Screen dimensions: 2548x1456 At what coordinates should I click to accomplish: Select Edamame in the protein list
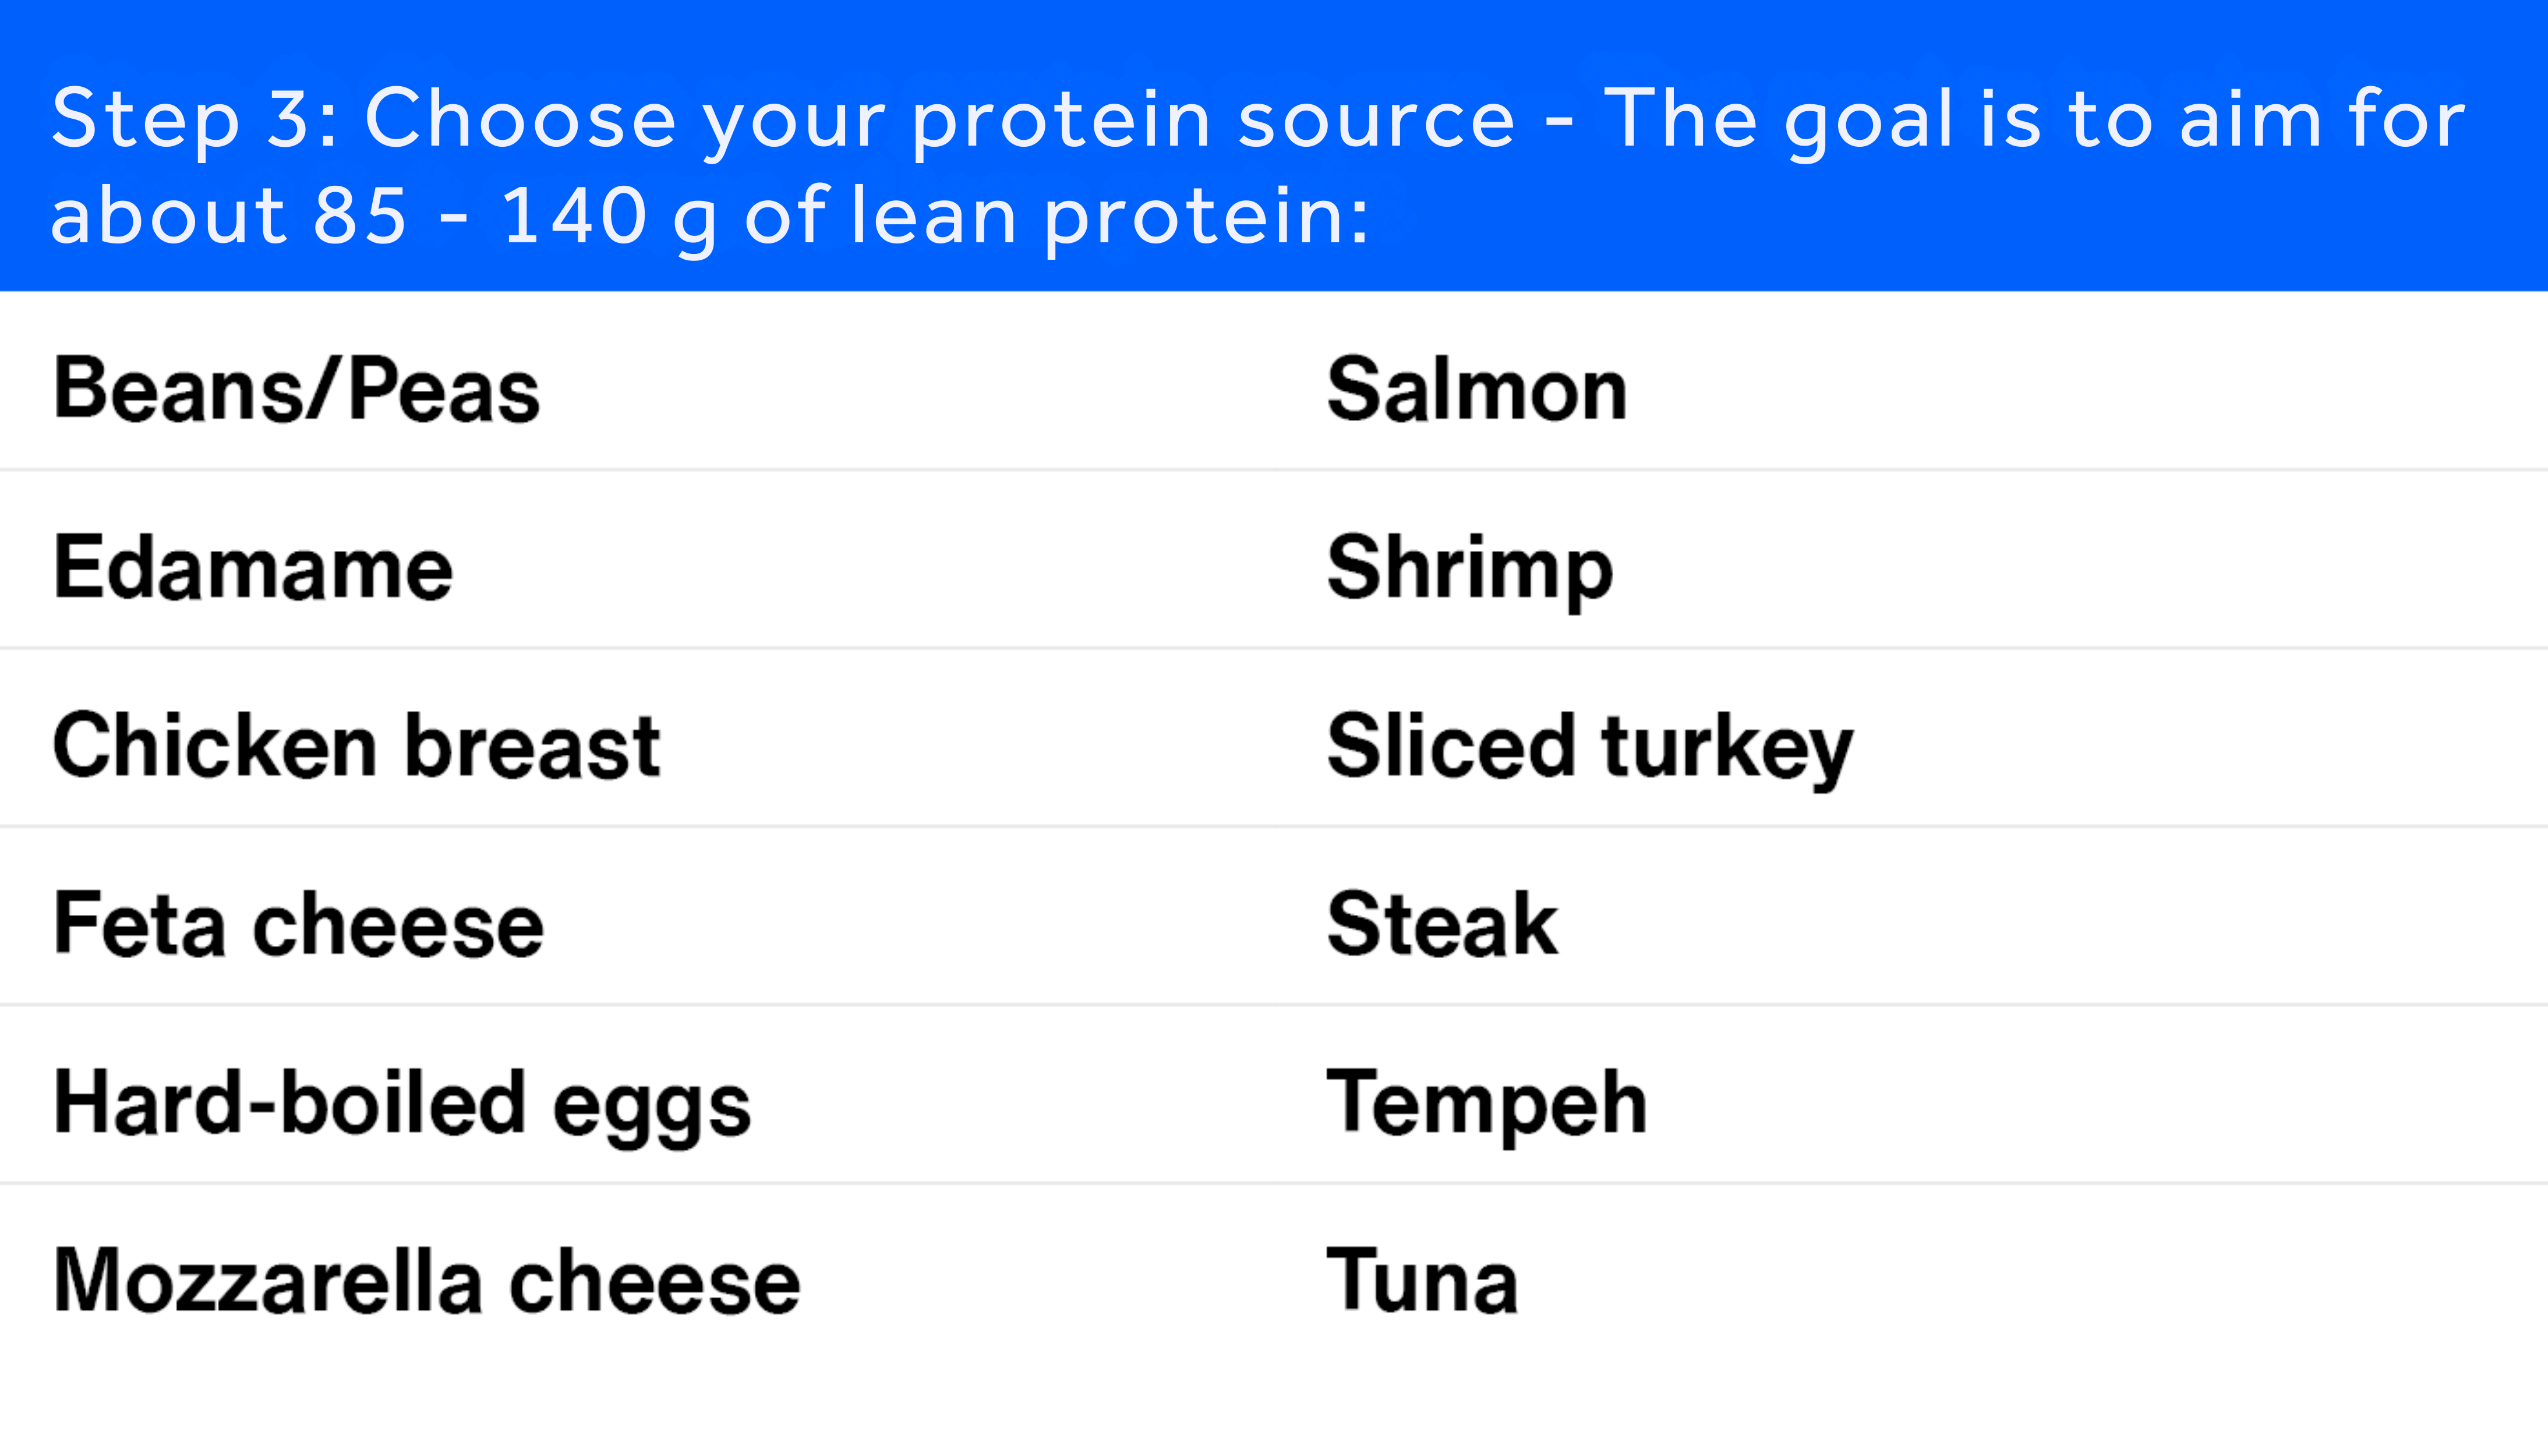253,568
